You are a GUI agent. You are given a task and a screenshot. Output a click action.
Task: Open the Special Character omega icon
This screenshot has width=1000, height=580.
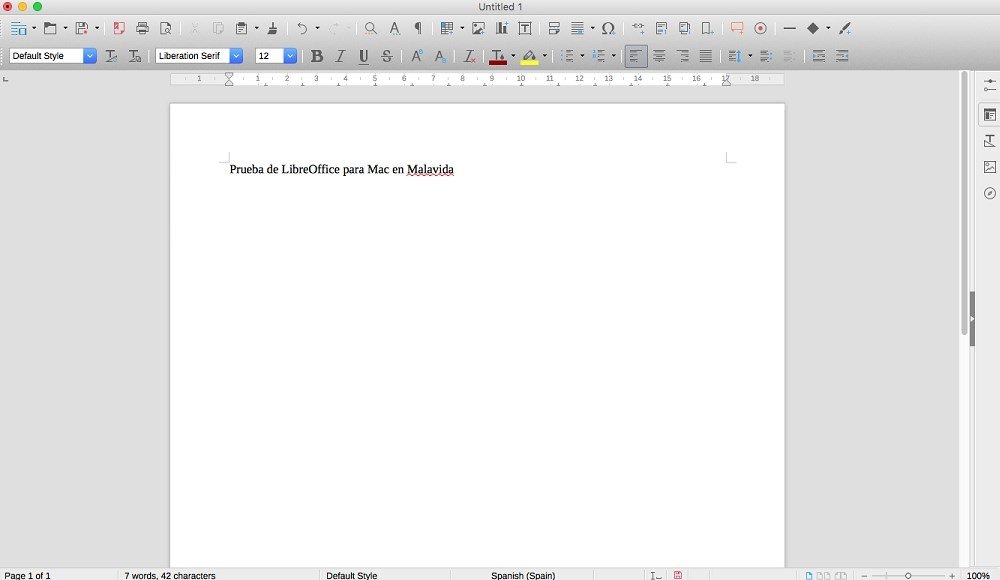[608, 28]
